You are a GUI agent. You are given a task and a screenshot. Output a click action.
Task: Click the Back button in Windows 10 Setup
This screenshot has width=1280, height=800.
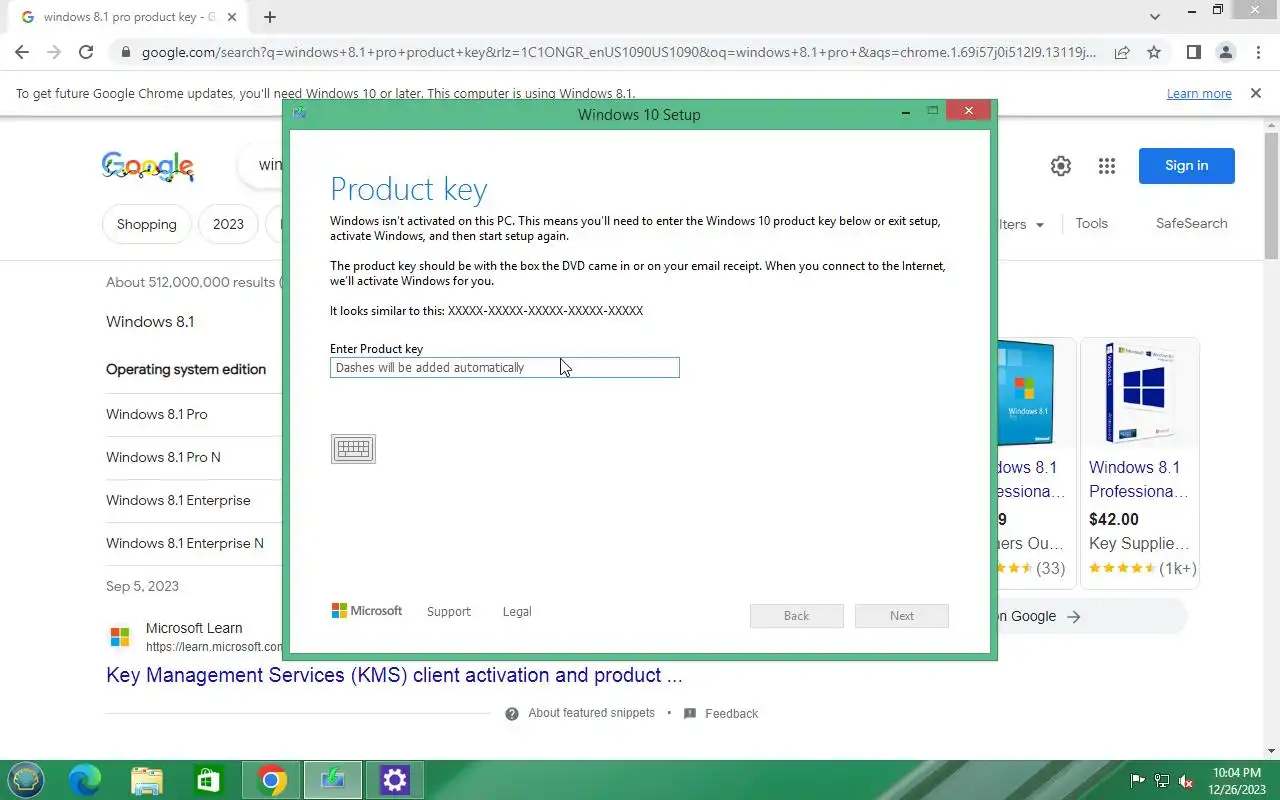797,616
